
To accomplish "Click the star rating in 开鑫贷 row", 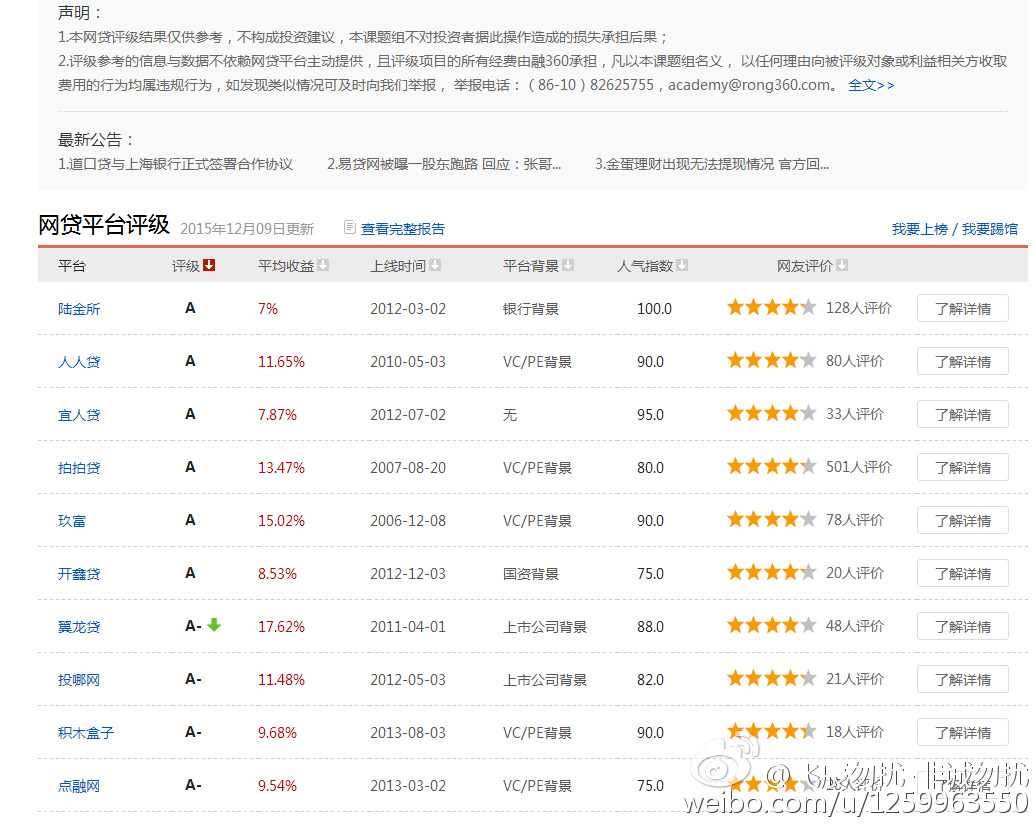I will click(772, 572).
